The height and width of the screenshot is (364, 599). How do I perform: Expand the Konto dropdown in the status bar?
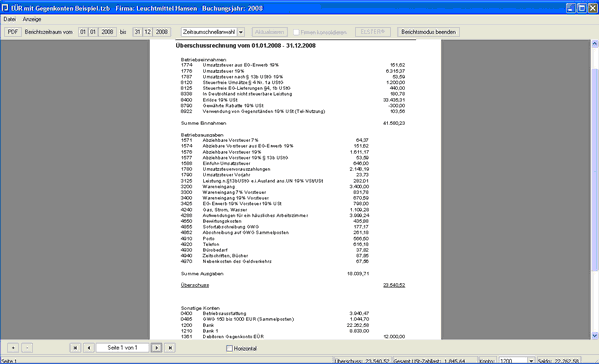pyautogui.click(x=531, y=361)
